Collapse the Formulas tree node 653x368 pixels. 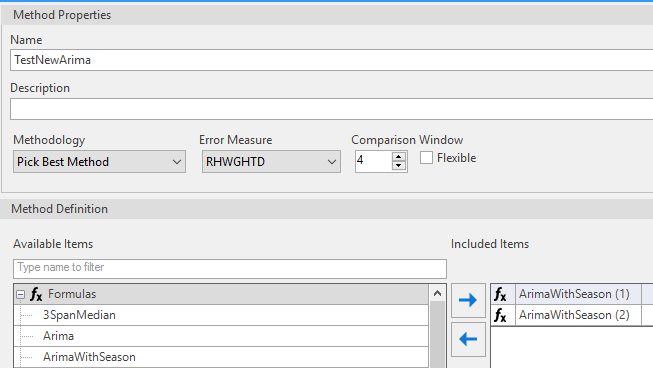click(20, 295)
